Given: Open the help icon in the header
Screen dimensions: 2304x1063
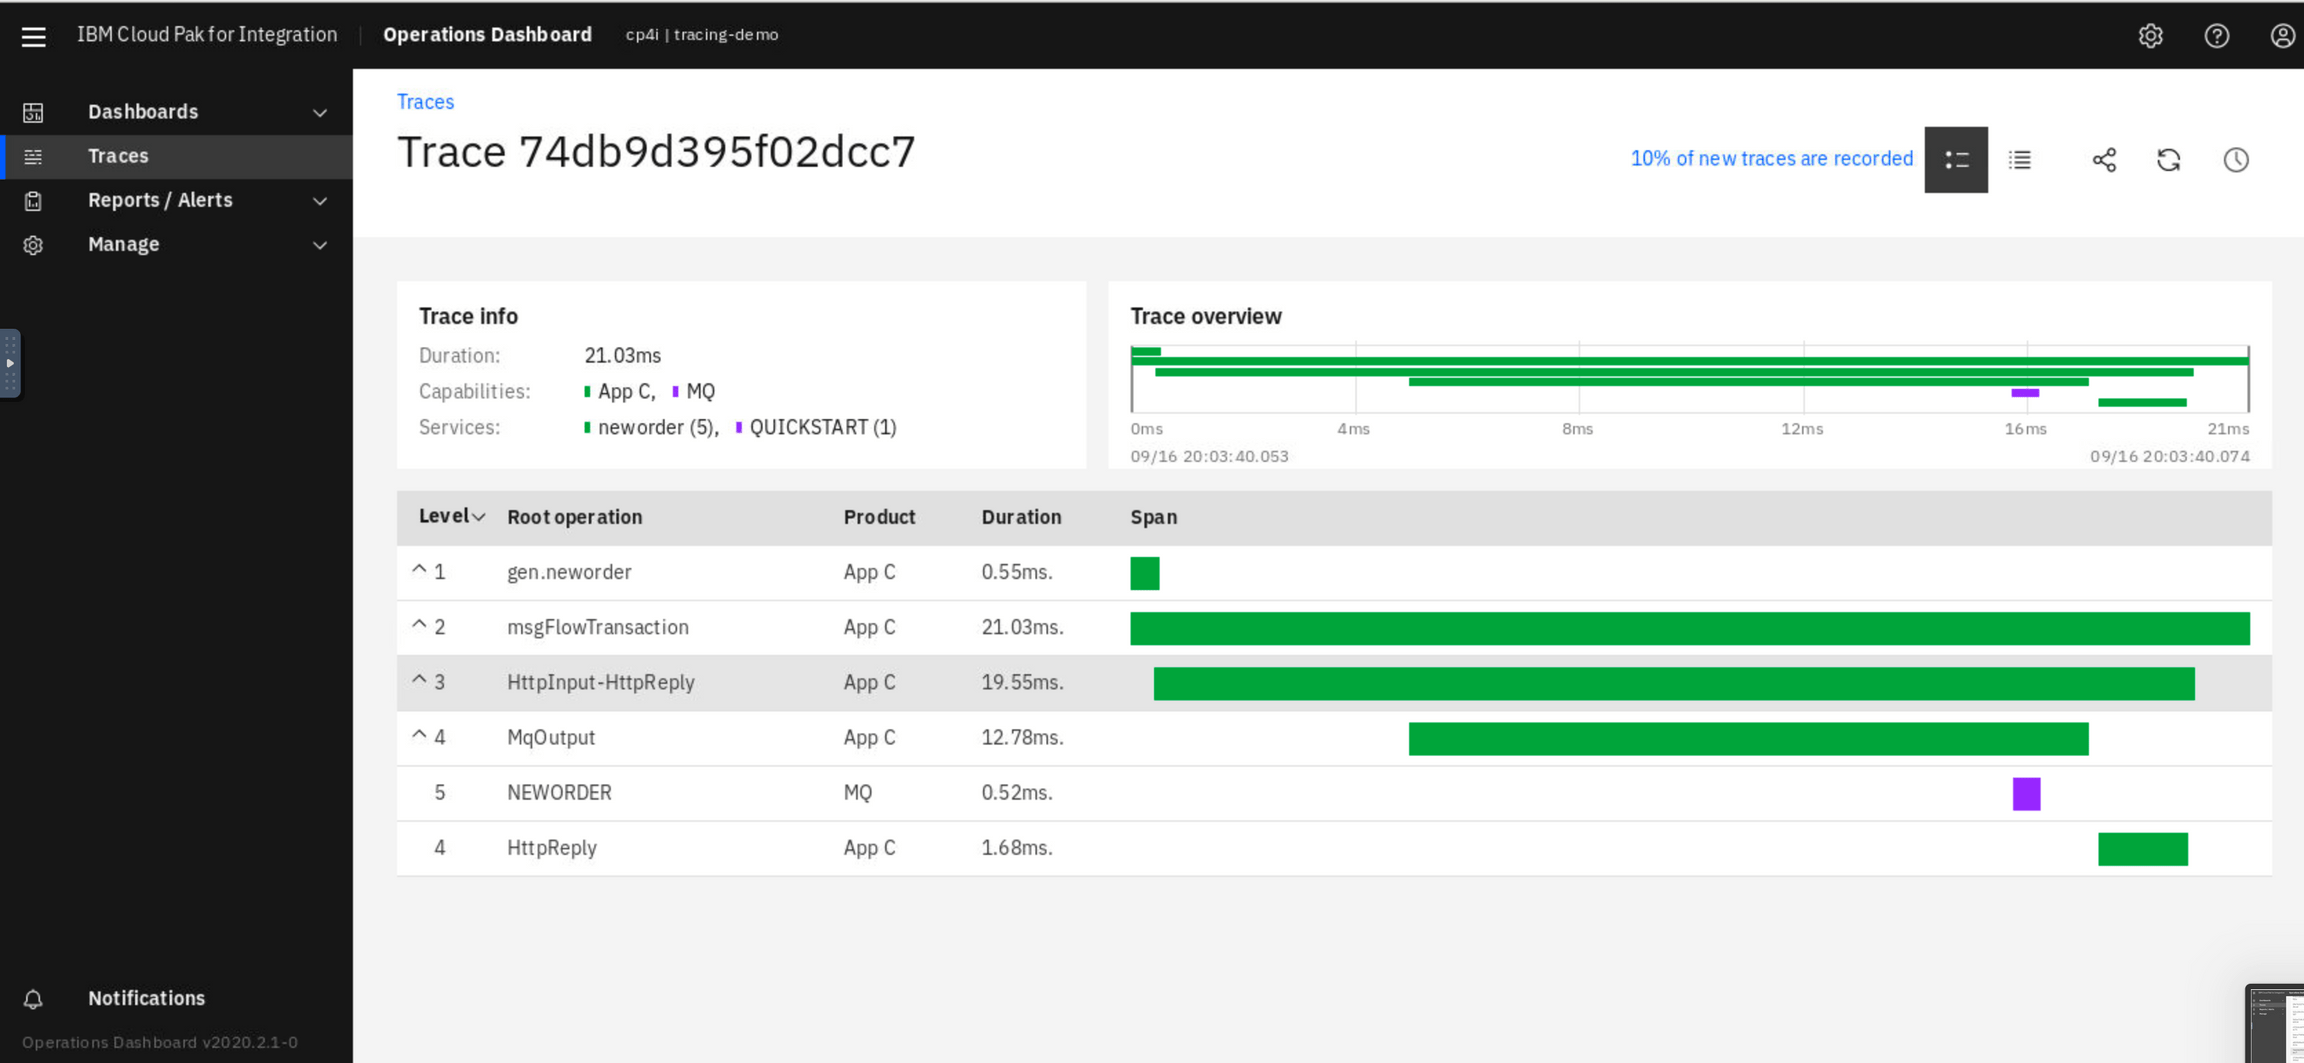Looking at the screenshot, I should coord(2217,35).
